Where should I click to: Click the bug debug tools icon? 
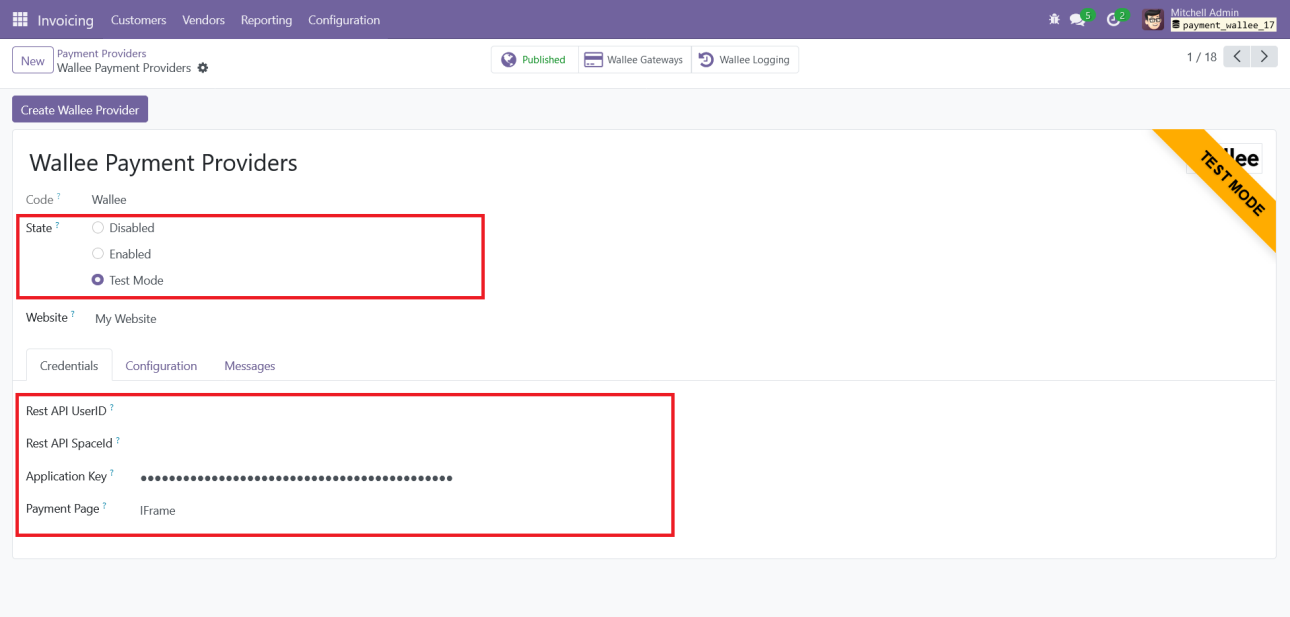(1053, 20)
